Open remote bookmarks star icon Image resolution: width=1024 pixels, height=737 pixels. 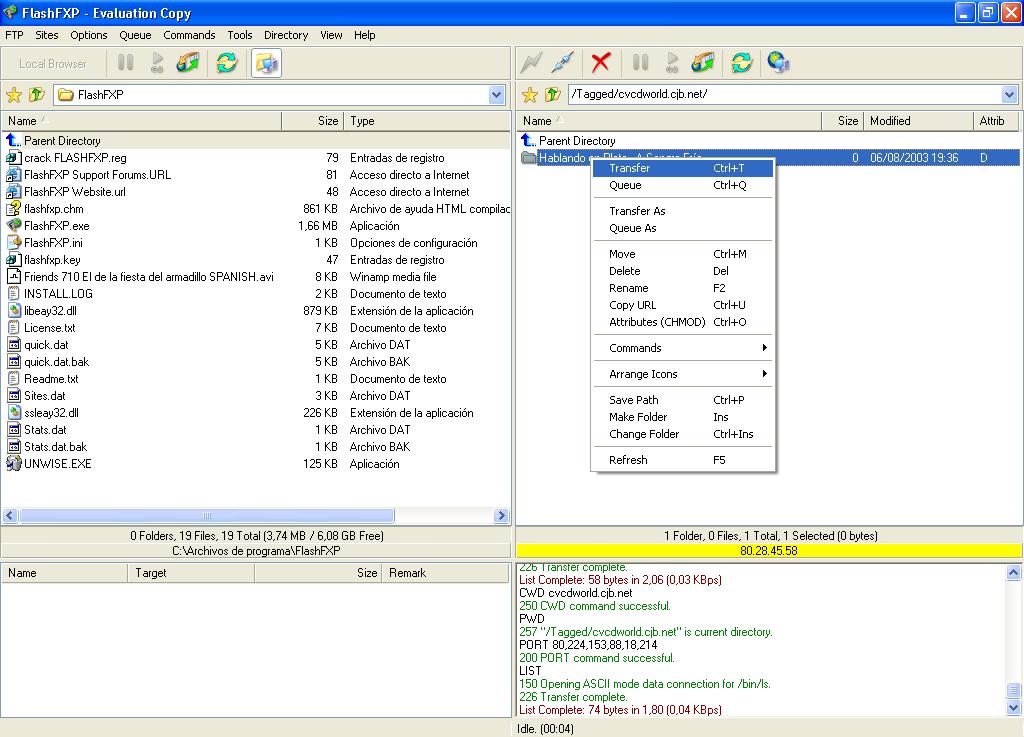click(x=530, y=95)
